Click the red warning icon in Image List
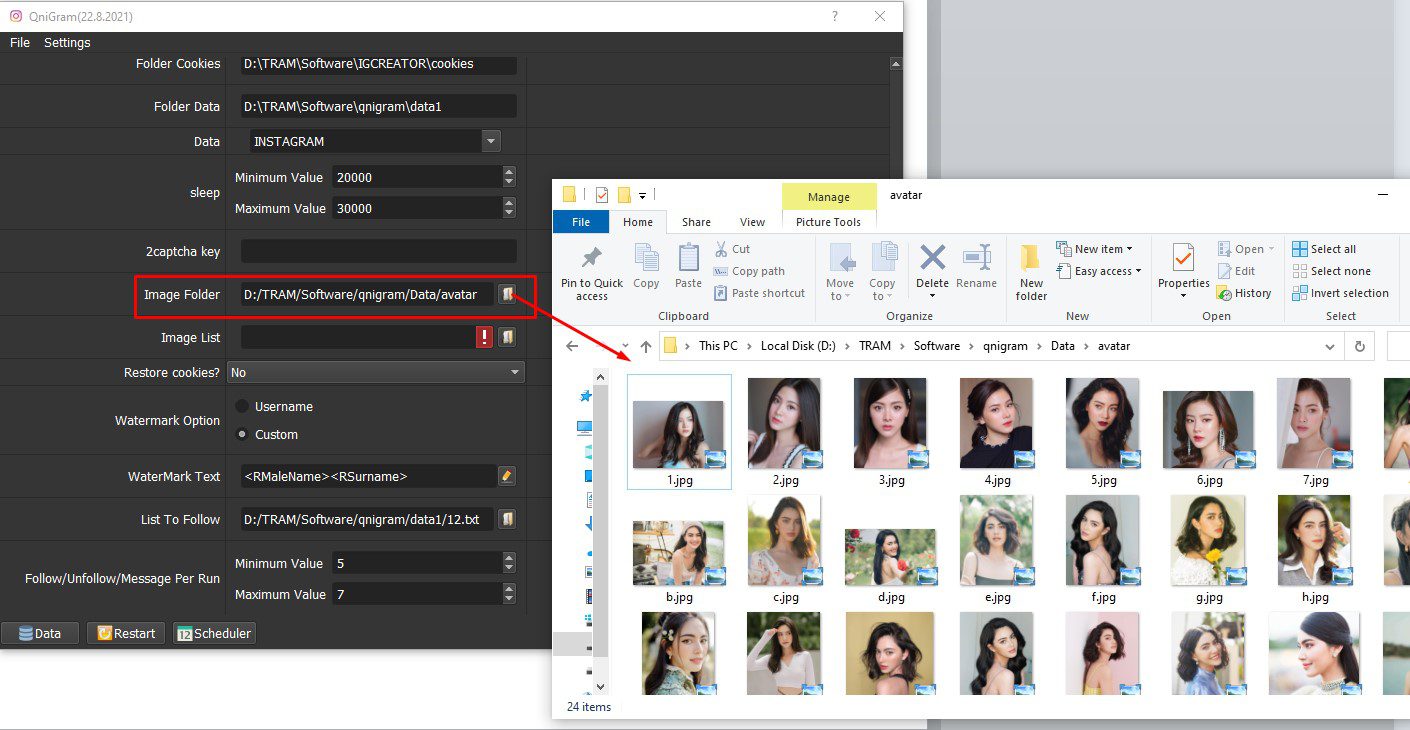Image resolution: width=1410 pixels, height=730 pixels. pyautogui.click(x=485, y=337)
